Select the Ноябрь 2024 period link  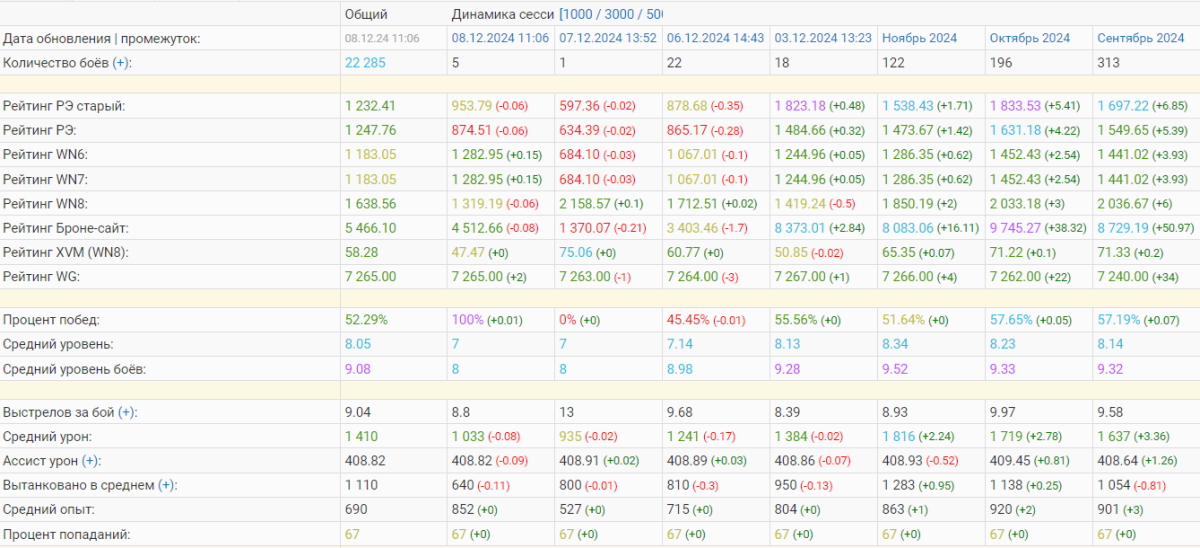919,38
